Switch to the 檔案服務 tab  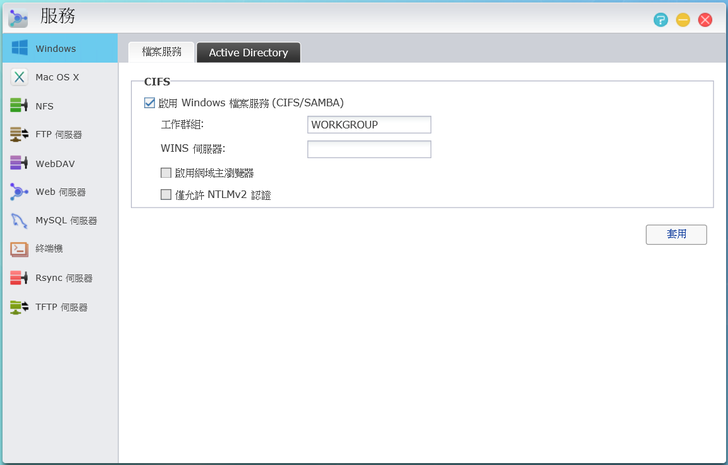pyautogui.click(x=162, y=52)
